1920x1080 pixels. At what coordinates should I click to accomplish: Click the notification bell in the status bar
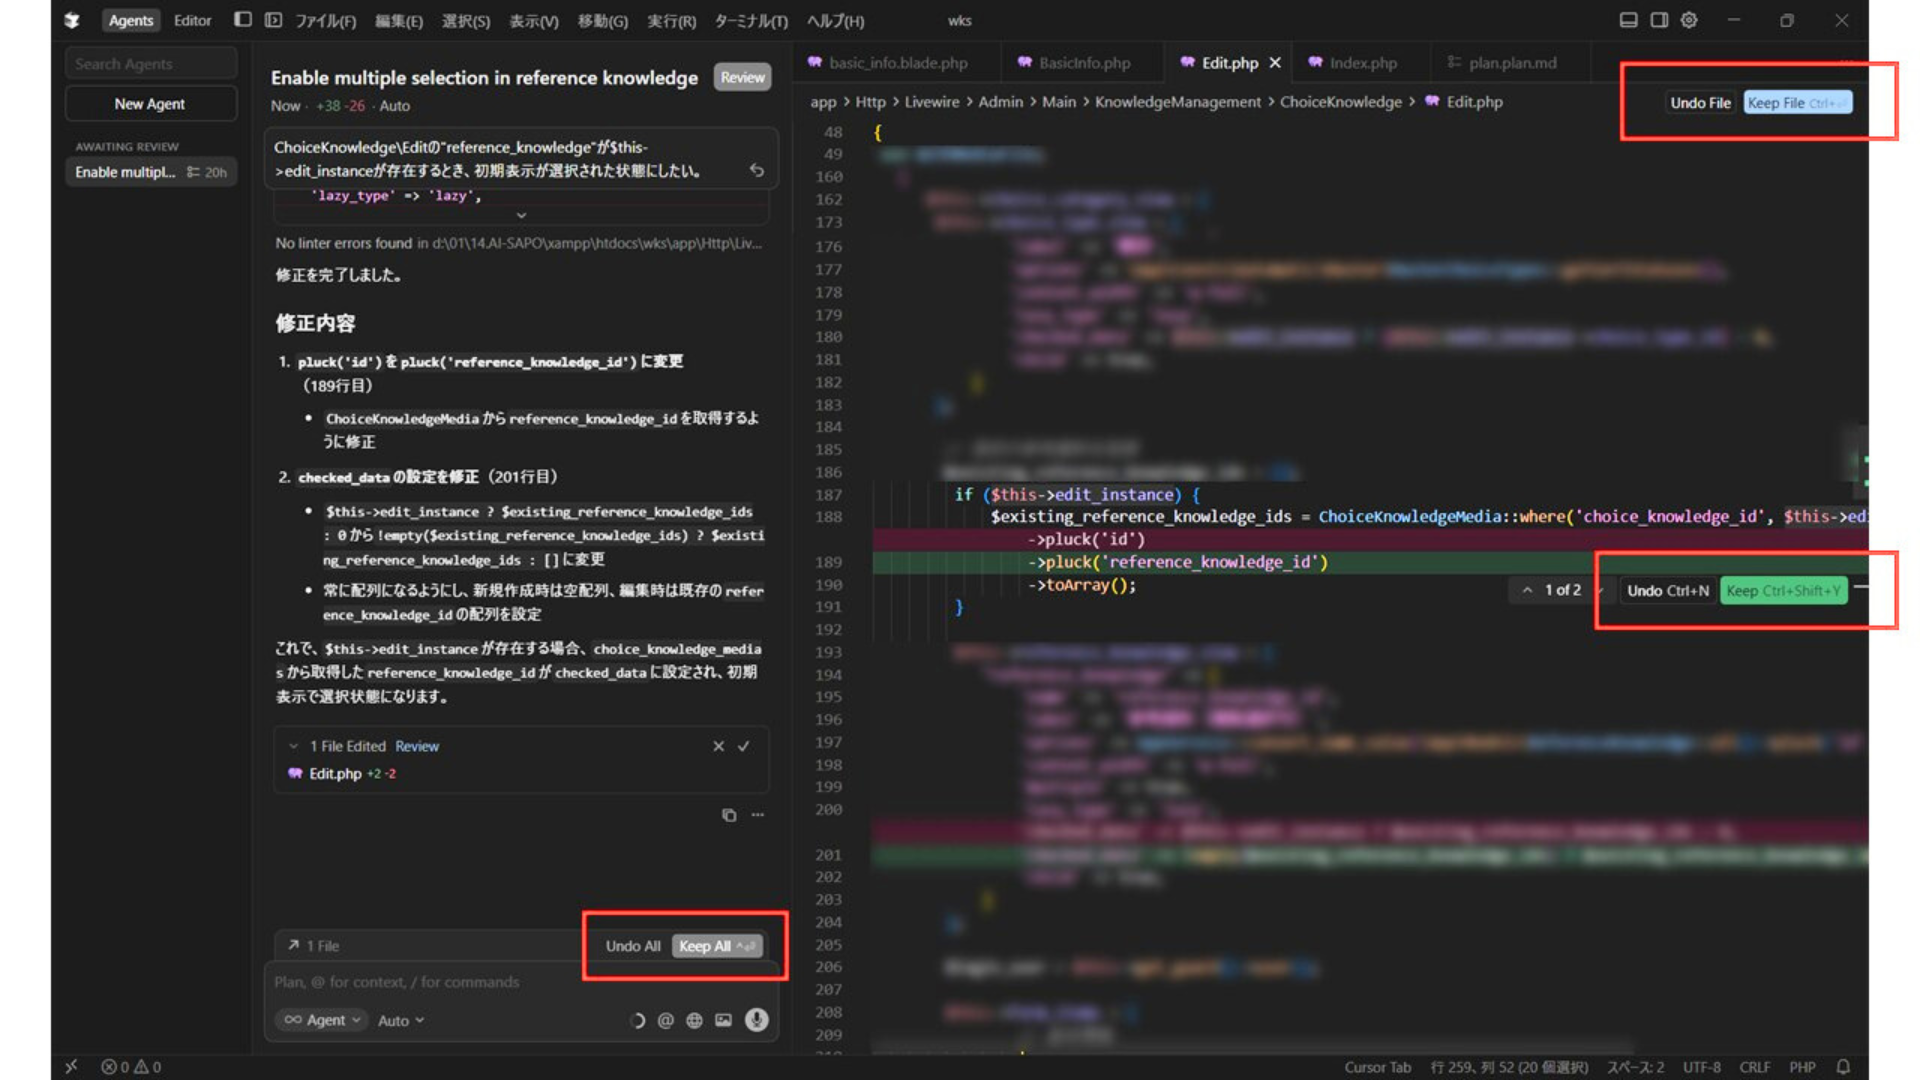1843,1067
